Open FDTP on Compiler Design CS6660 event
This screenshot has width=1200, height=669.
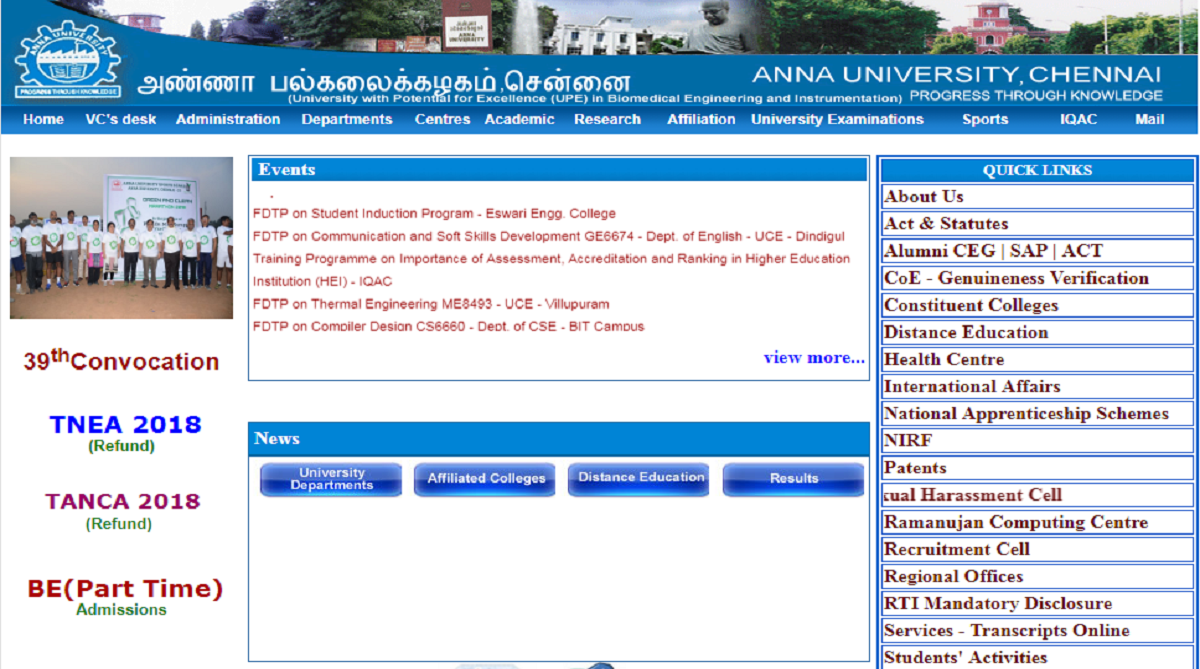(448, 326)
